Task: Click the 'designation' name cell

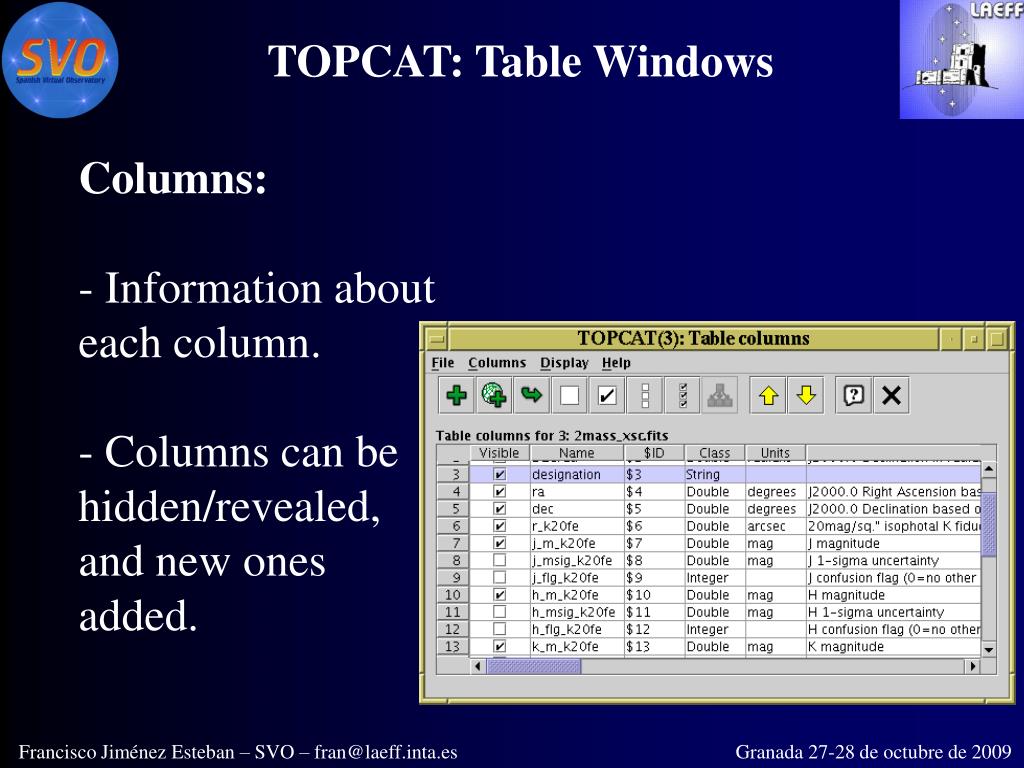Action: click(577, 475)
